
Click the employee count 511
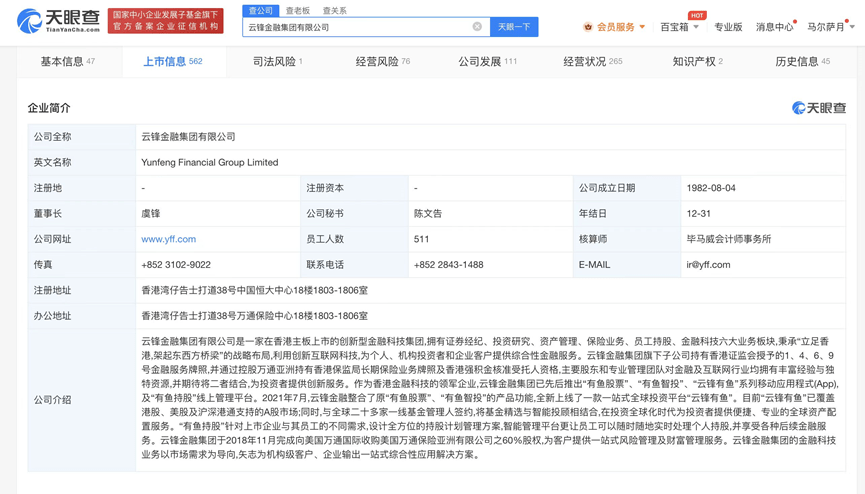[421, 239]
